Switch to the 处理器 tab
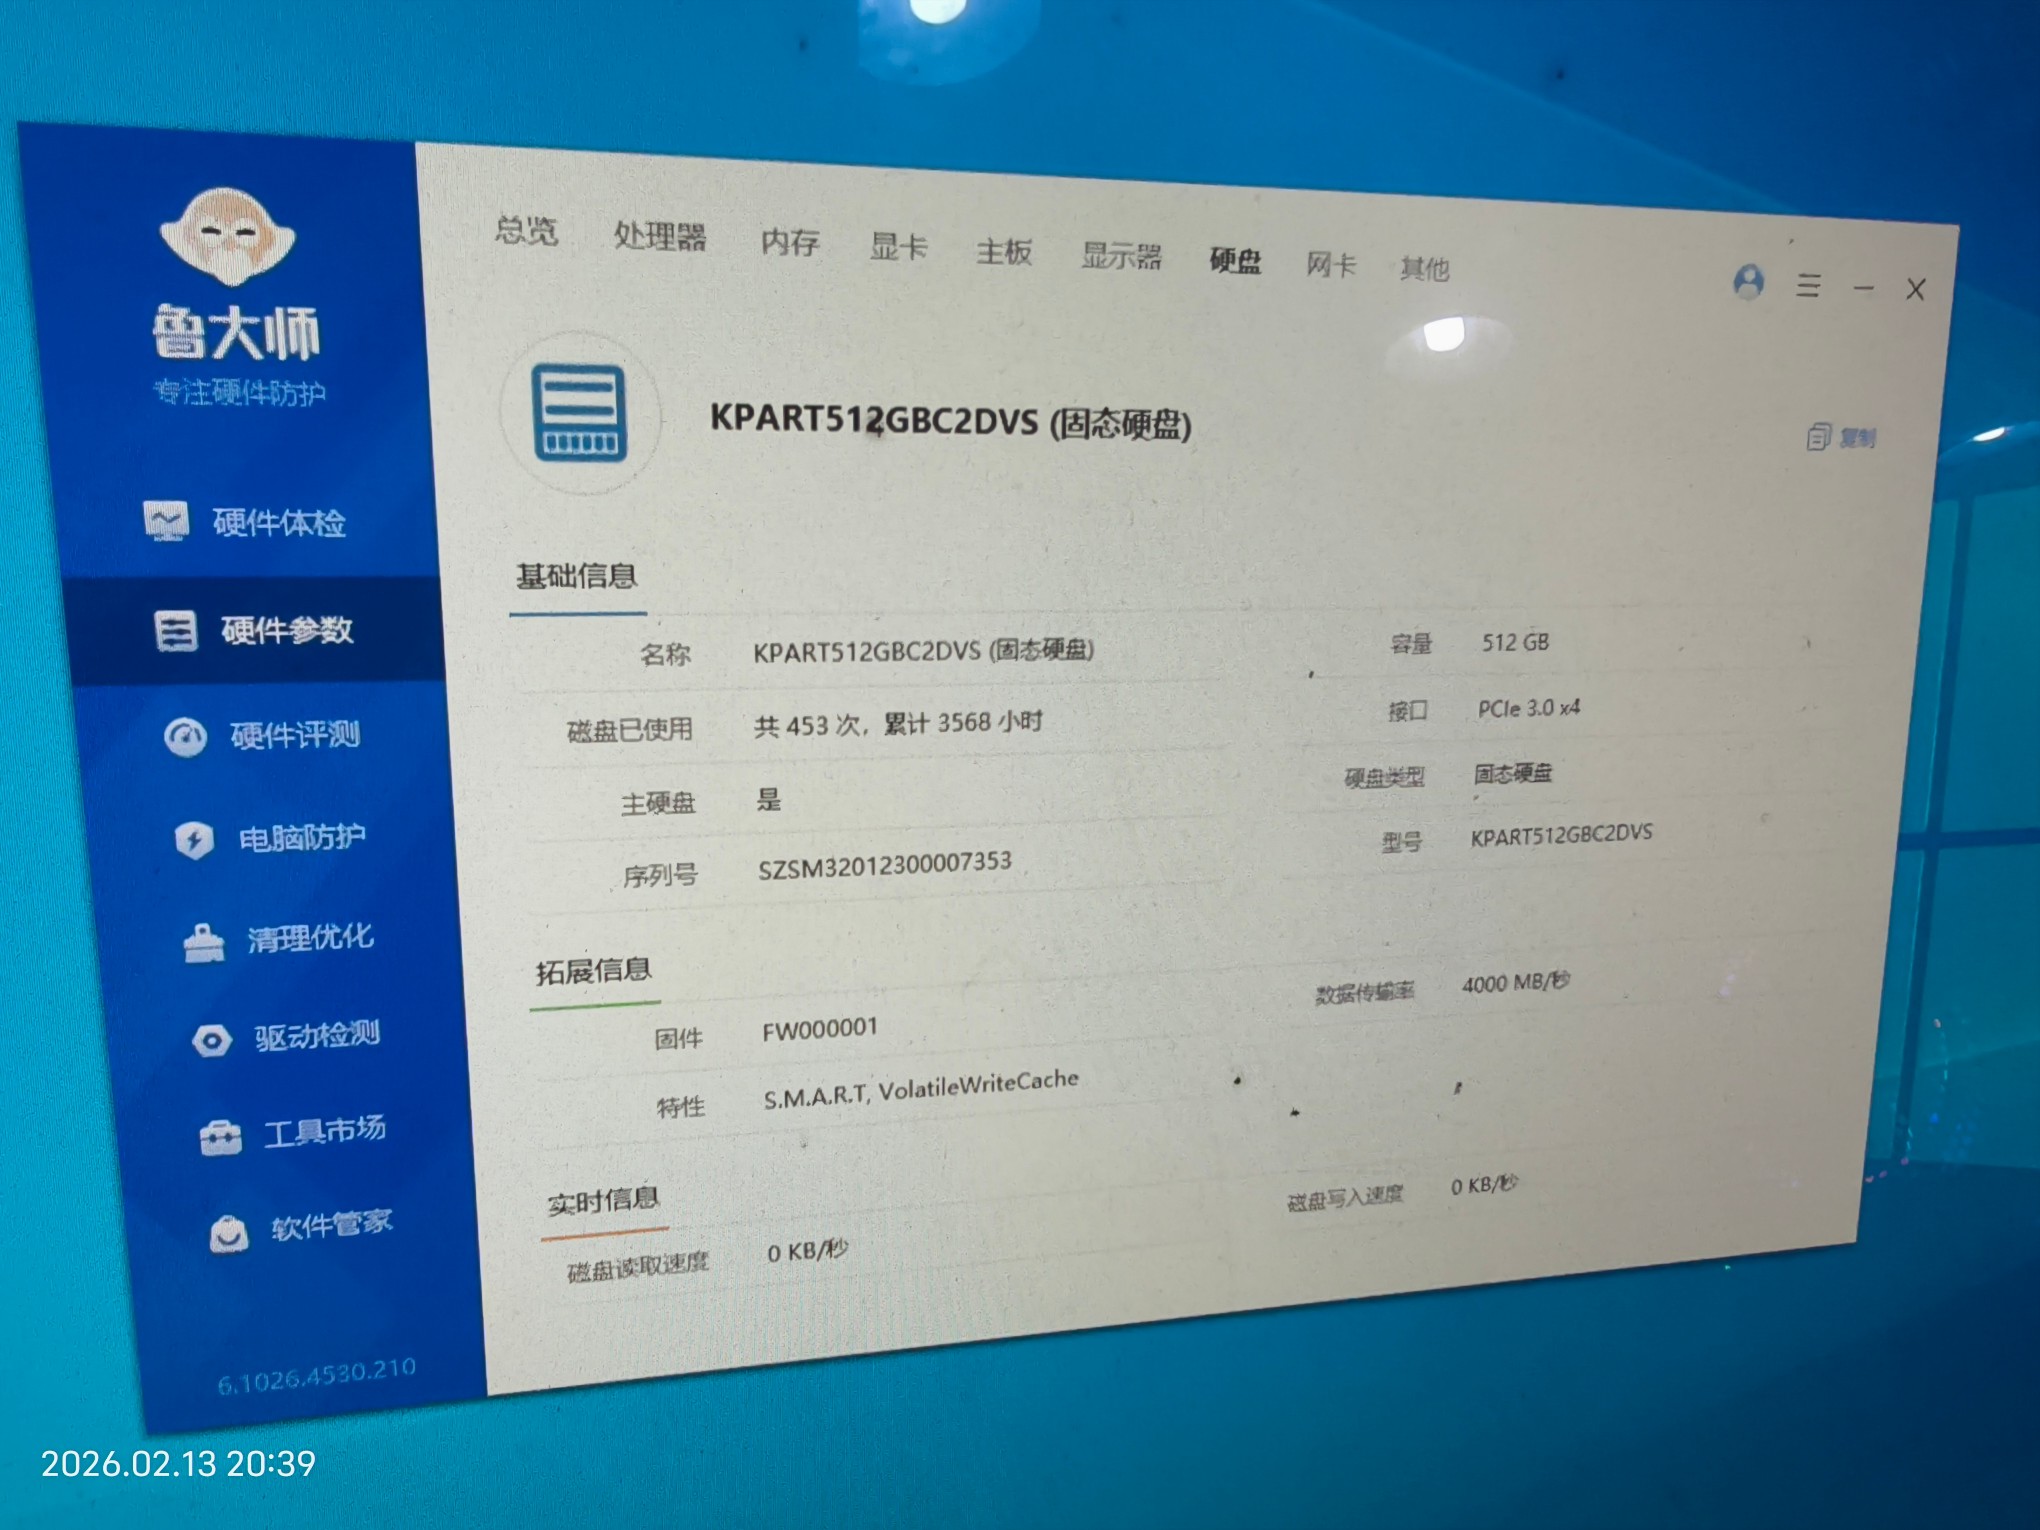This screenshot has height=1530, width=2040. (660, 237)
